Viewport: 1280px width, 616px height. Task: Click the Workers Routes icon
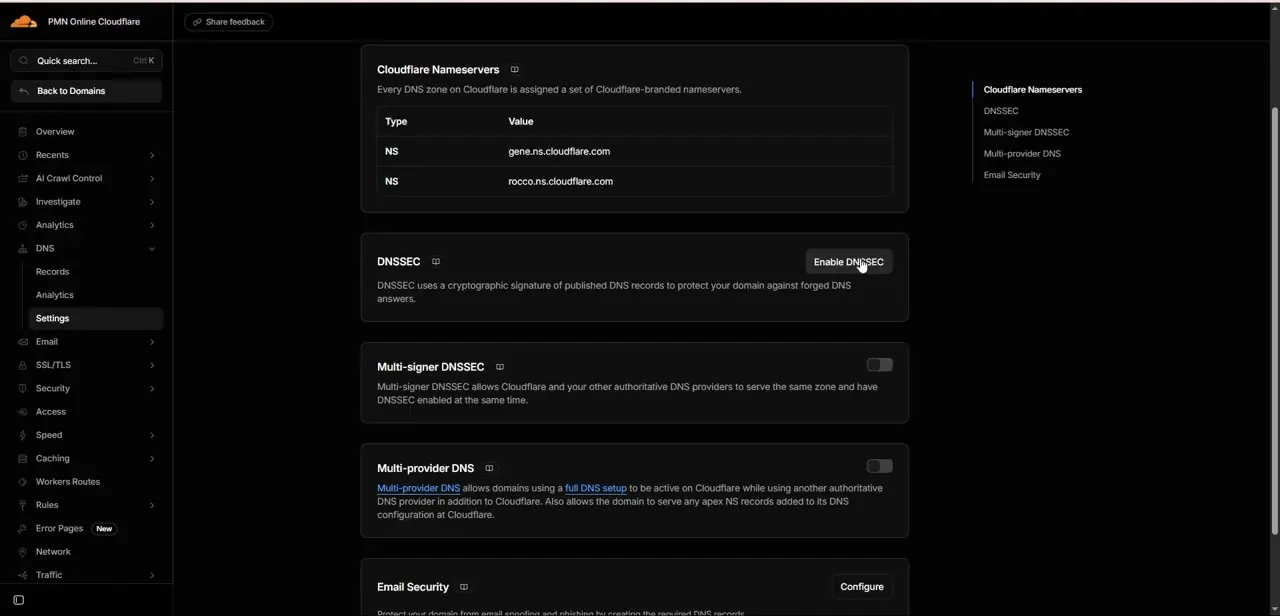[x=23, y=482]
